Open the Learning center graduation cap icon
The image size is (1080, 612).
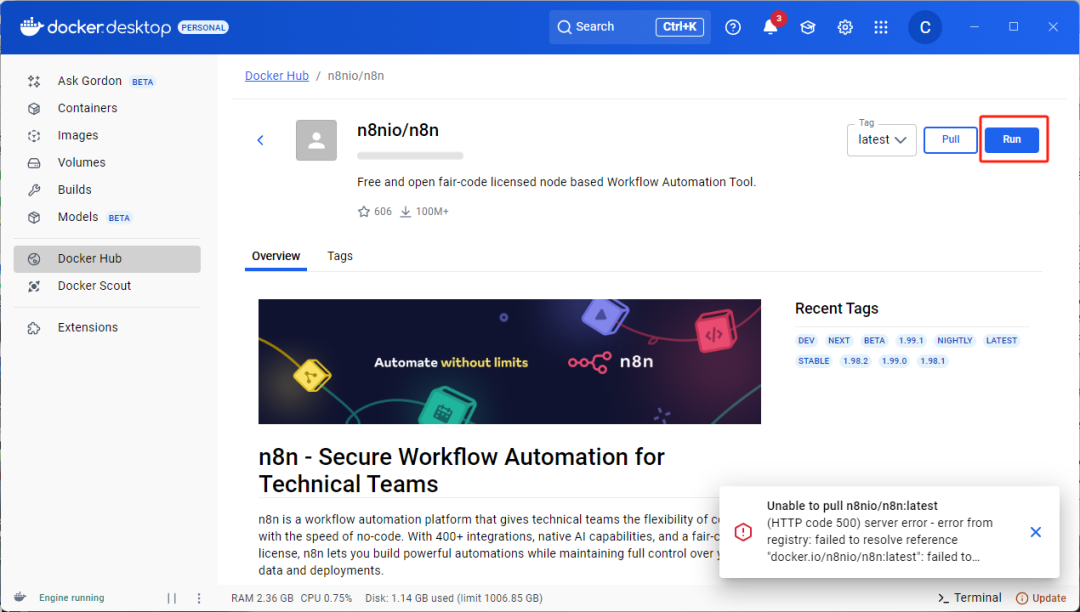click(808, 28)
